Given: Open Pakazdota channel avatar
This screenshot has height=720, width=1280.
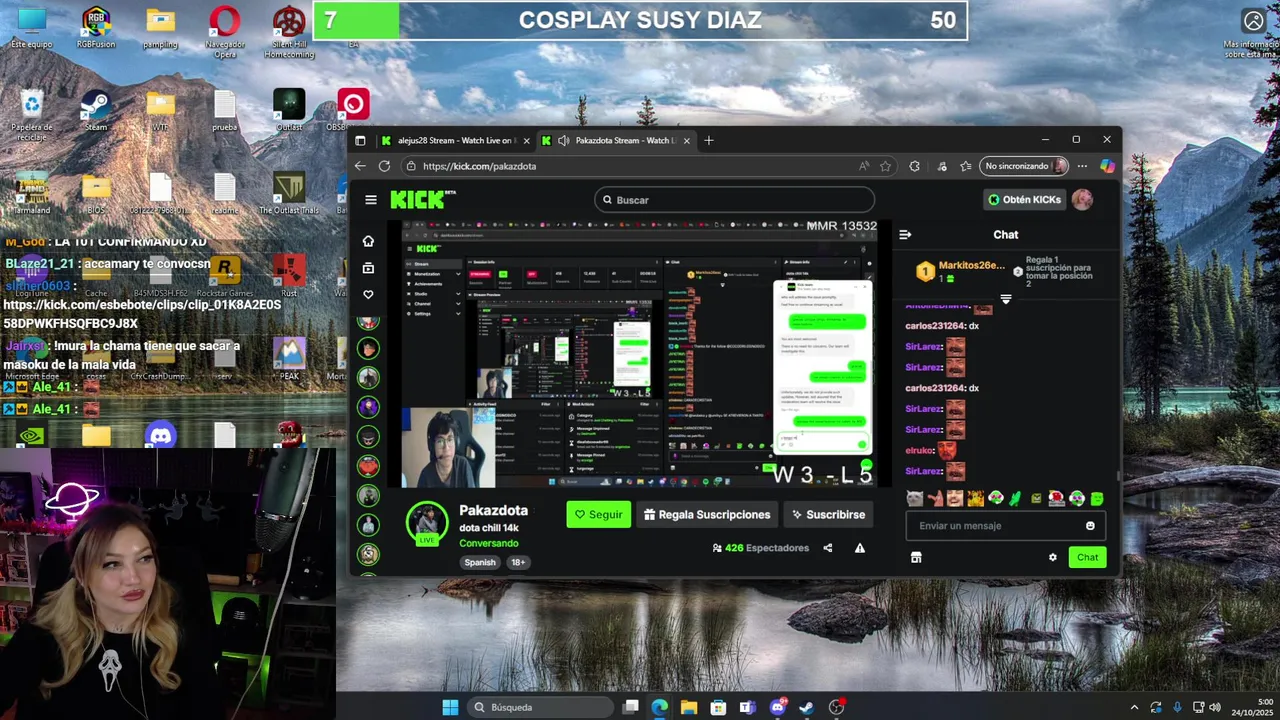Looking at the screenshot, I should coord(427,522).
